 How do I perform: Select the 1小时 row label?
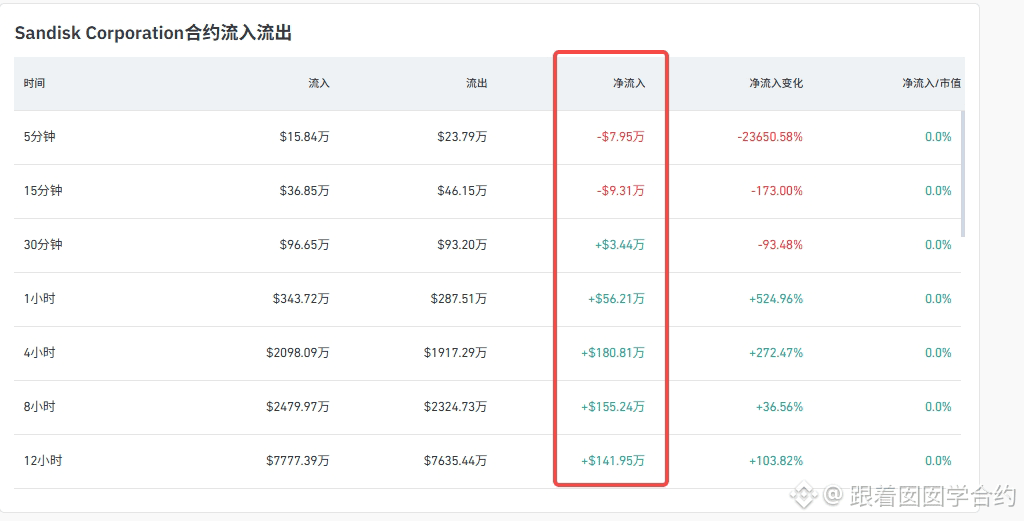click(40, 299)
